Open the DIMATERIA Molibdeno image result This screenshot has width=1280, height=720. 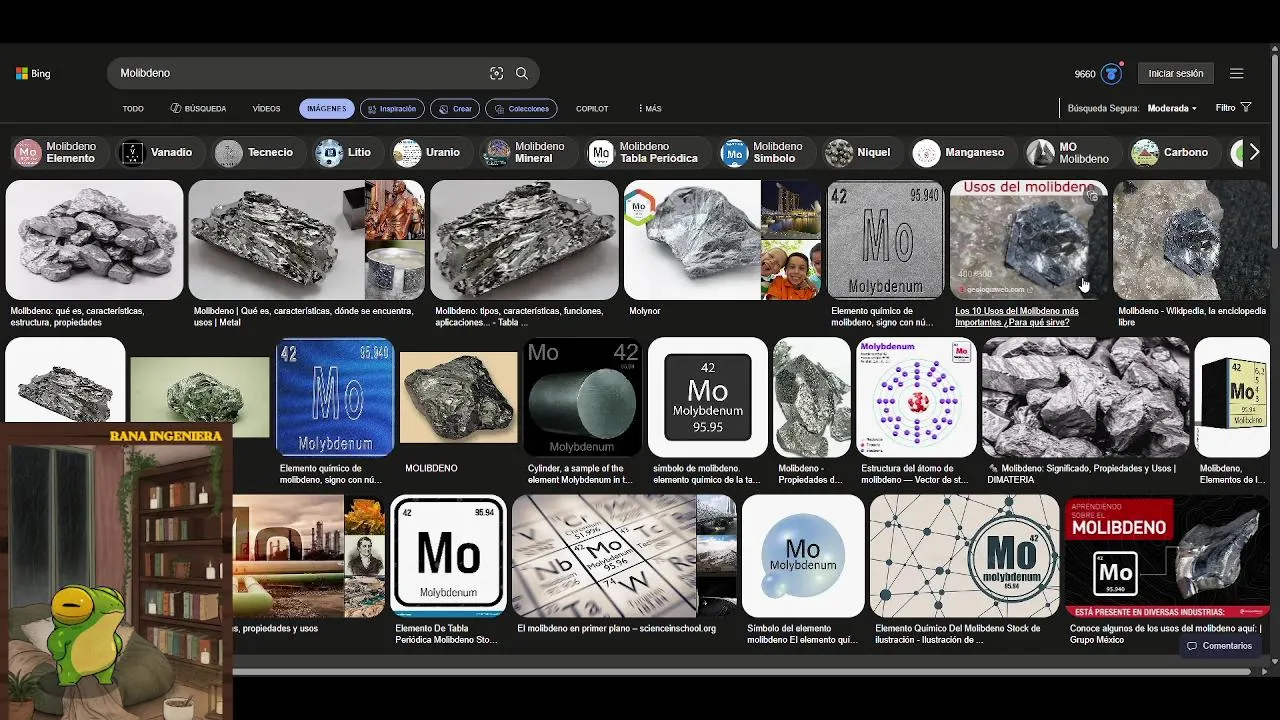tap(1086, 397)
